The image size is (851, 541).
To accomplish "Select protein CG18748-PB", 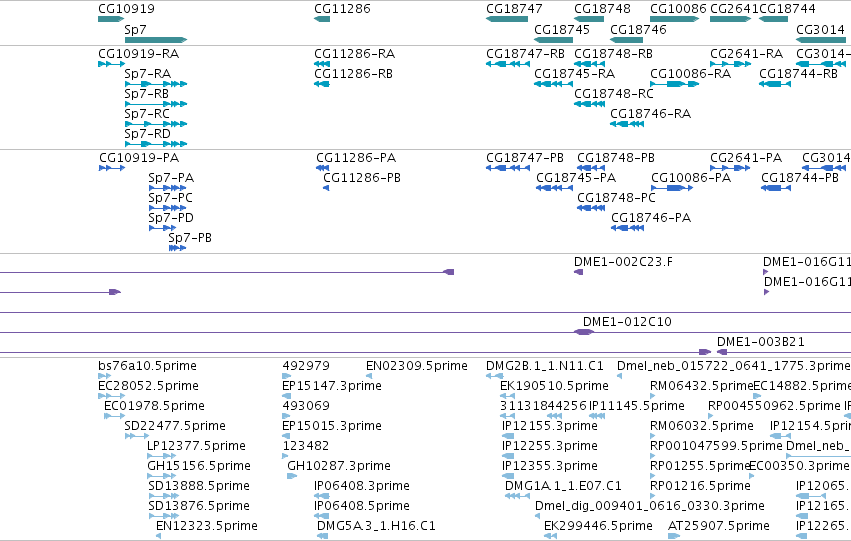I will 616,158.
